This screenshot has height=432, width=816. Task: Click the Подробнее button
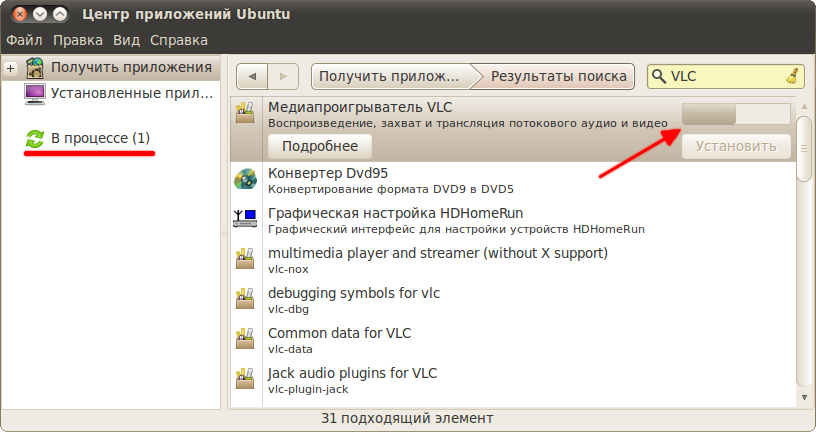(320, 146)
